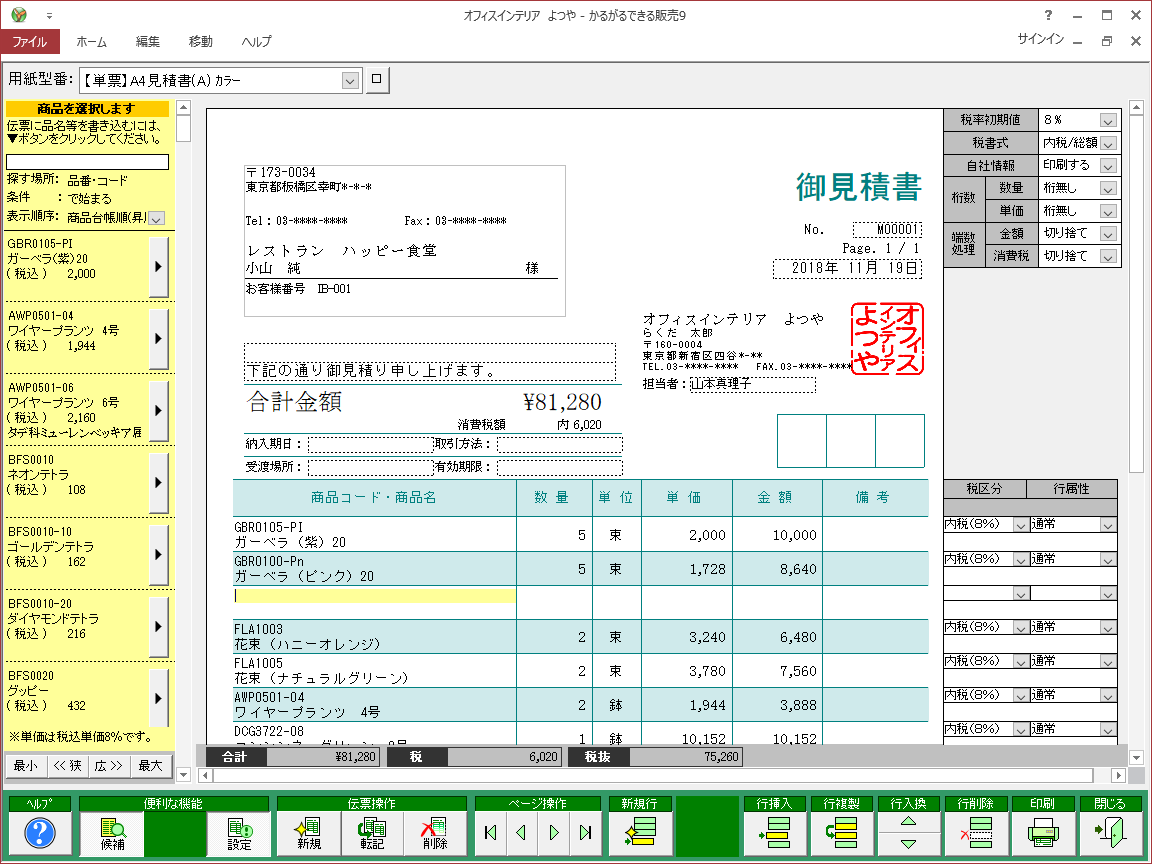
Task: Click the 最大 width button
Action: pos(151,766)
